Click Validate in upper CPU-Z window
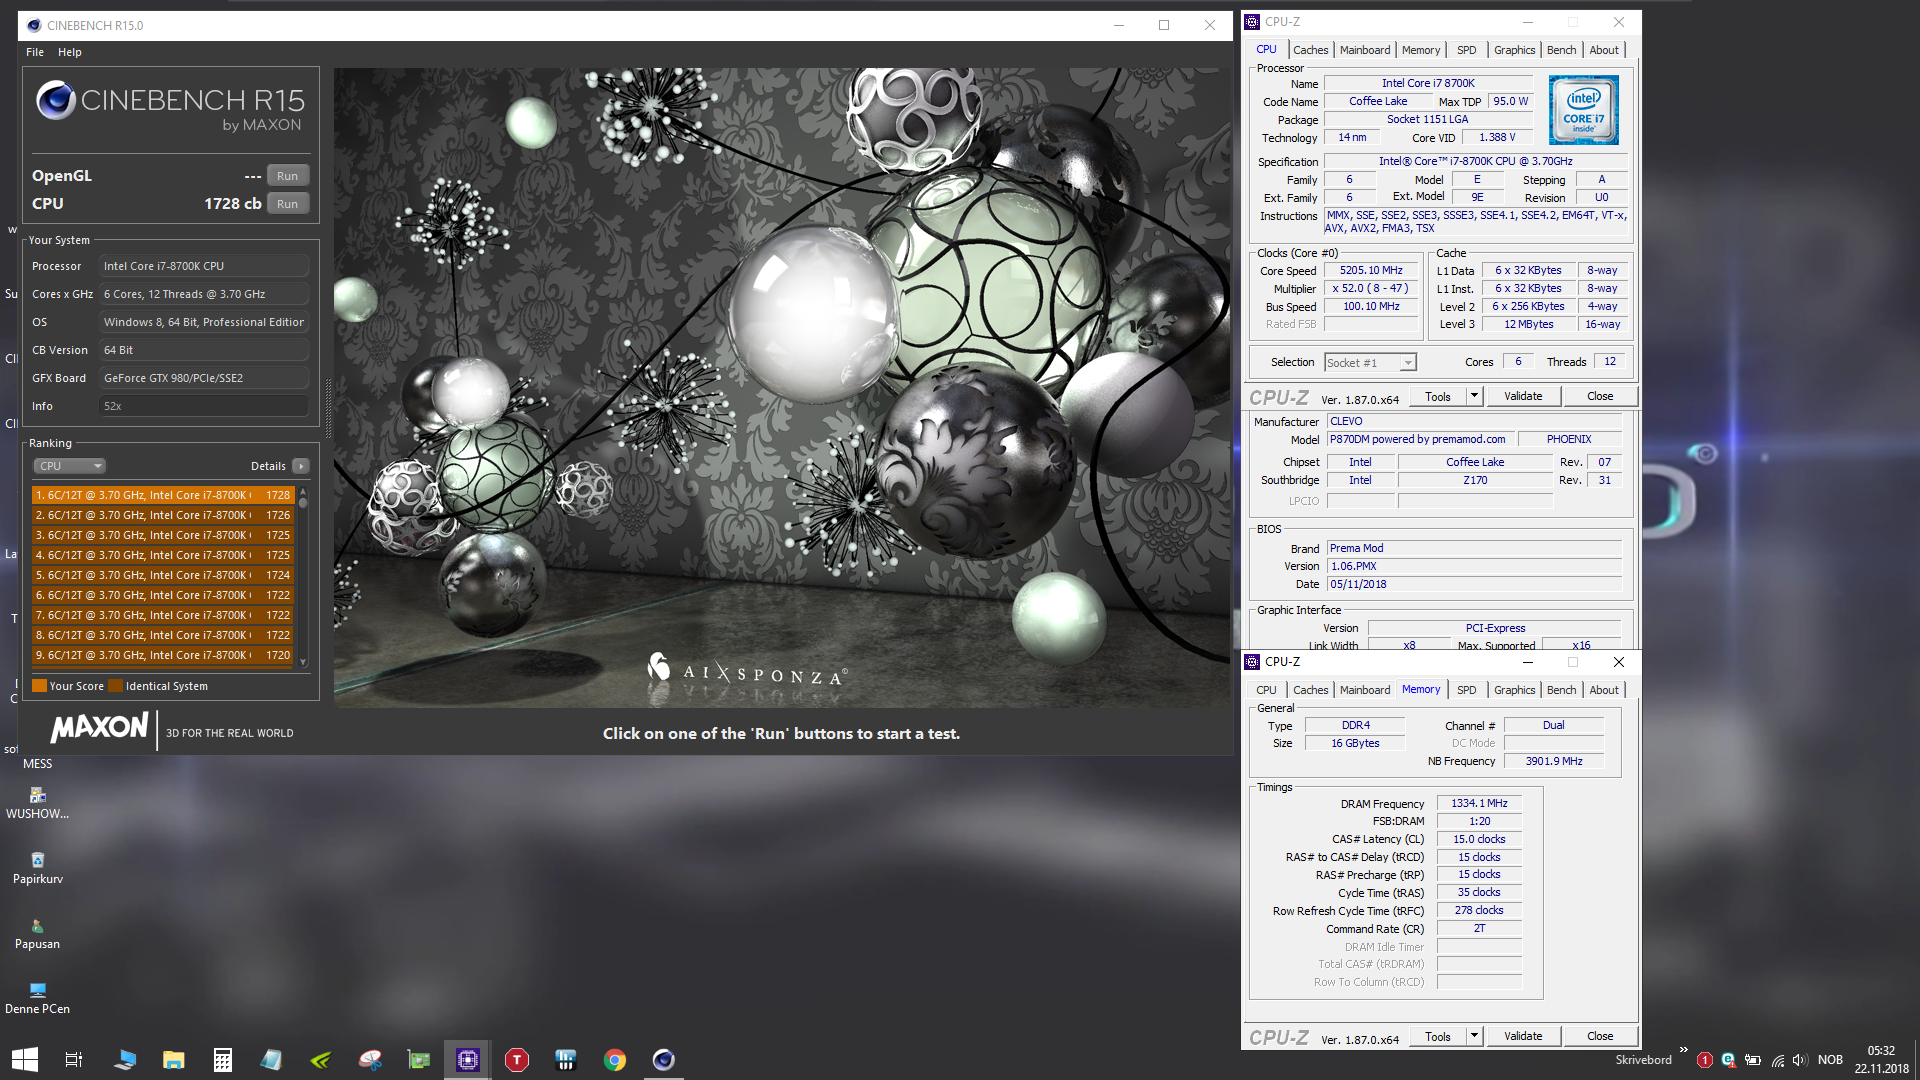Image resolution: width=1920 pixels, height=1080 pixels. (1523, 396)
